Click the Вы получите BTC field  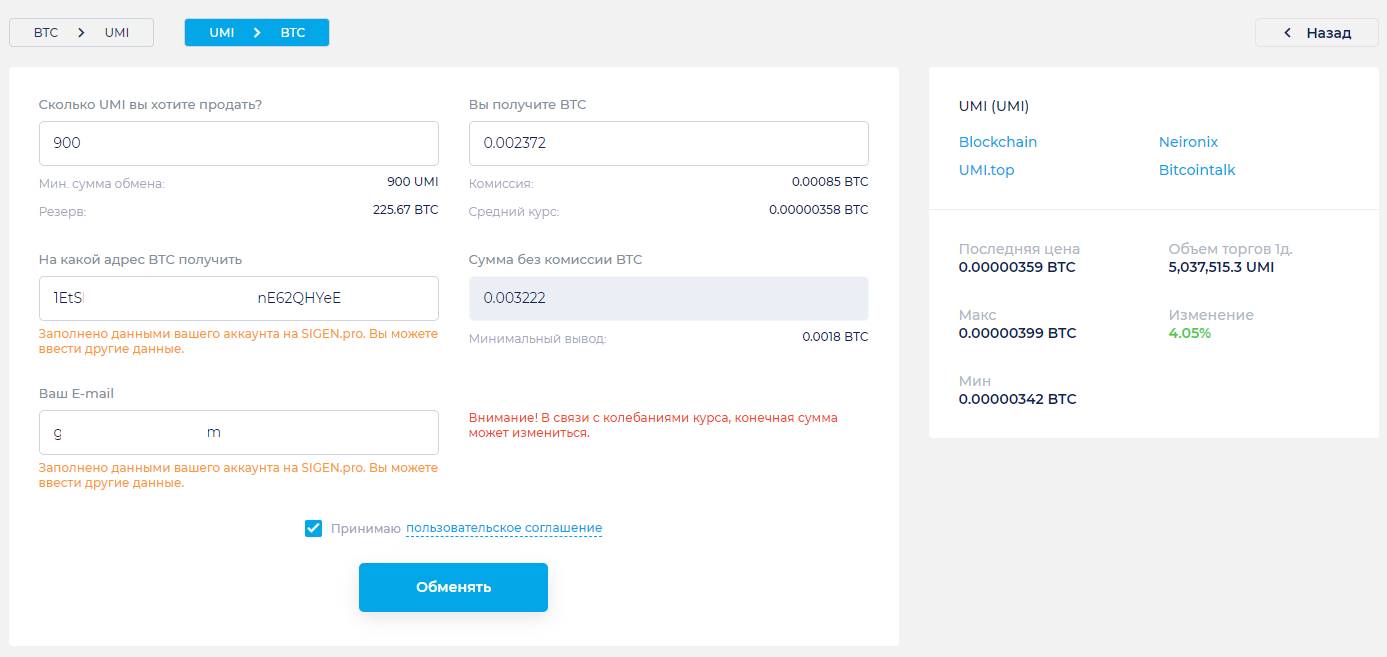(669, 143)
